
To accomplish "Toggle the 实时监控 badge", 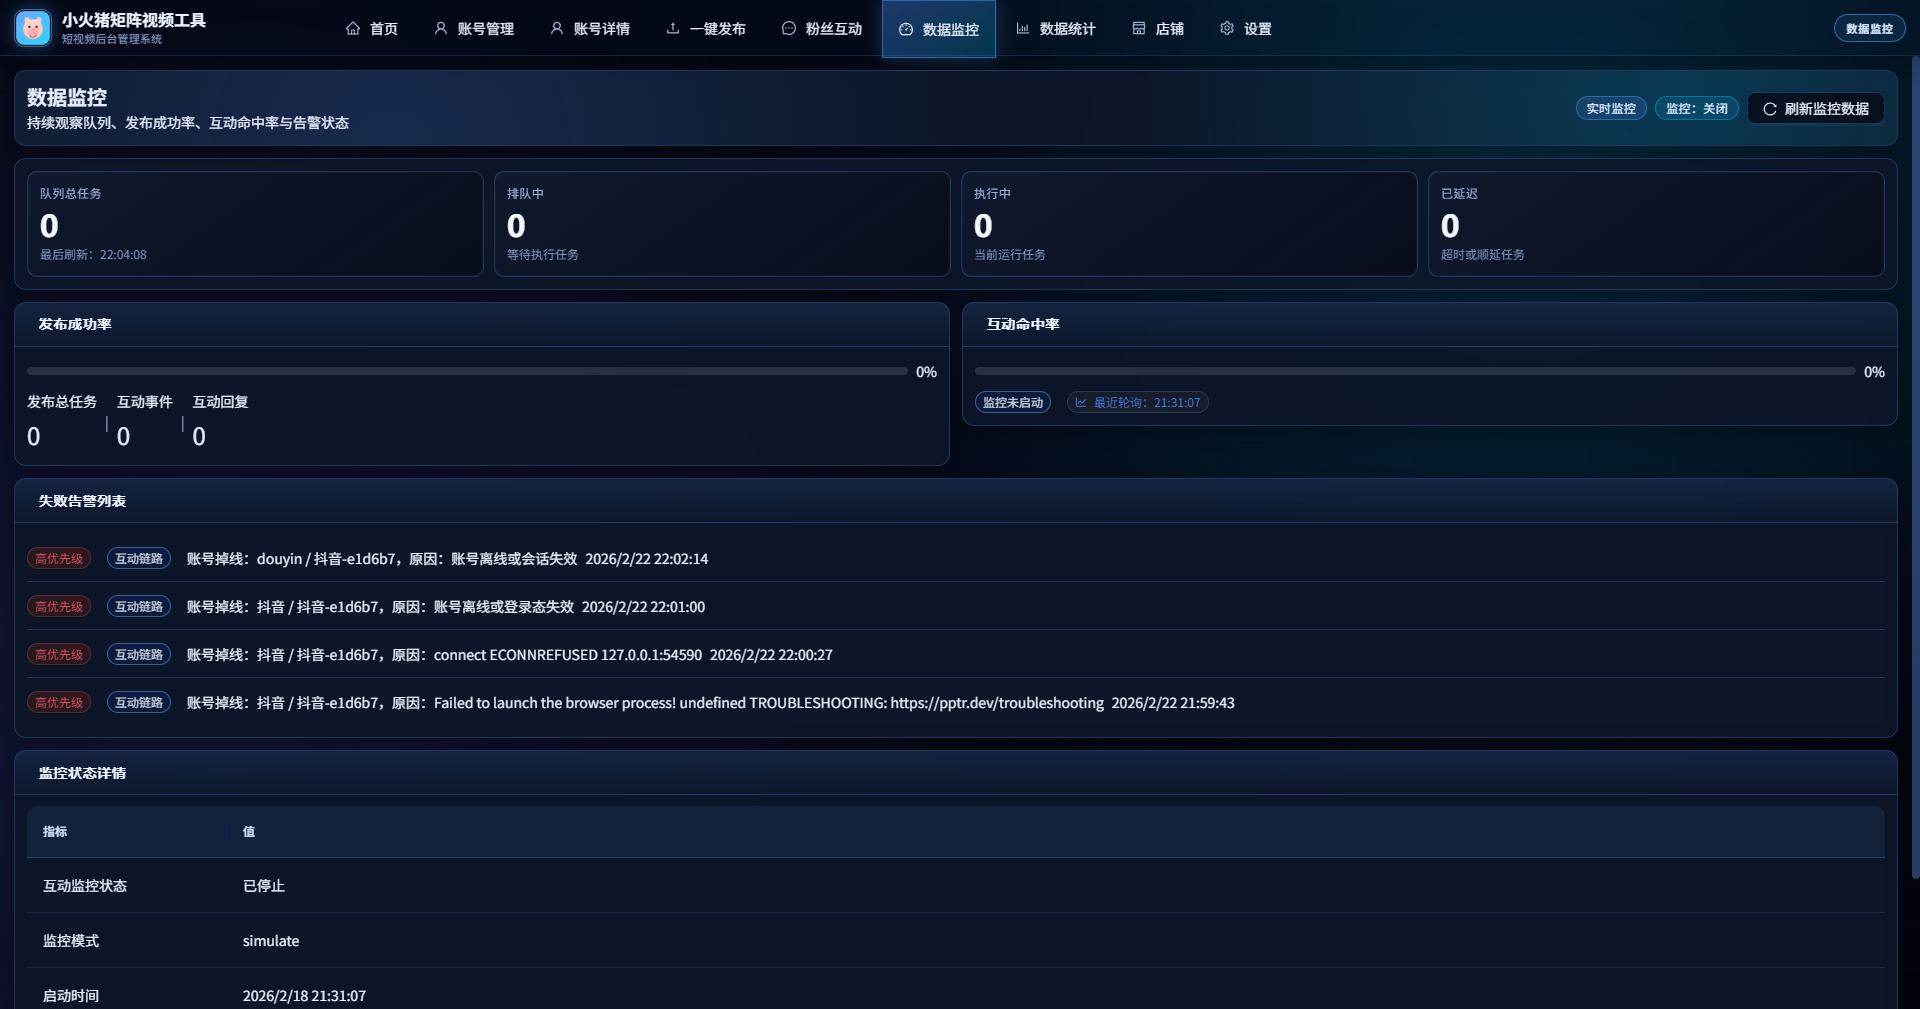I will 1610,109.
